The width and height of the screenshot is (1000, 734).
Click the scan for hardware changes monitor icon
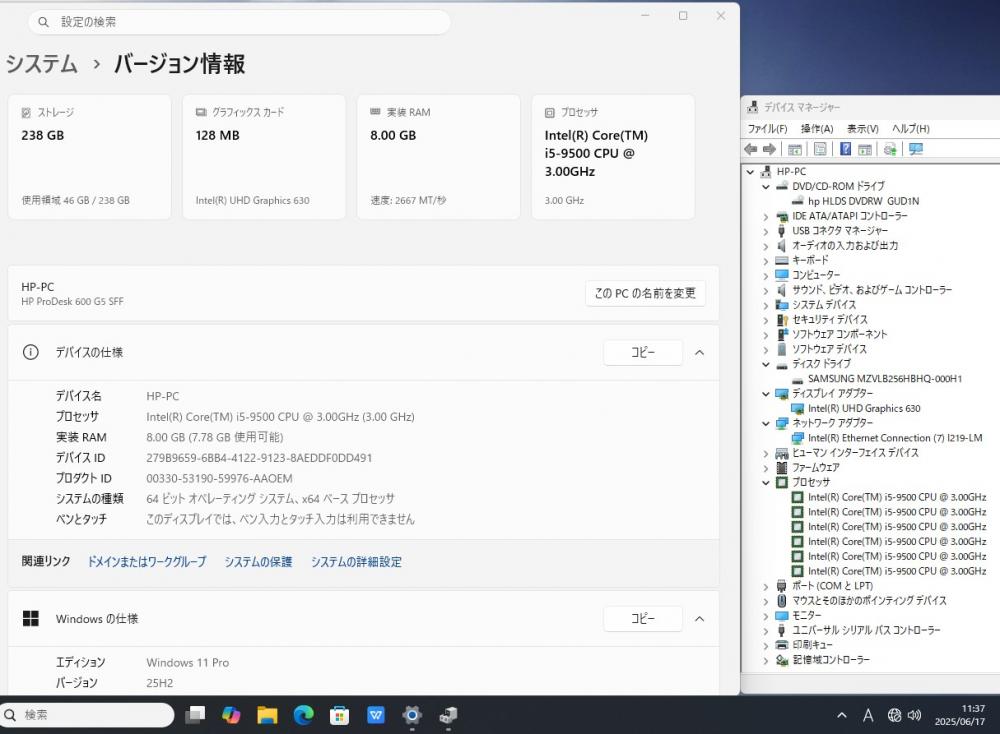click(916, 149)
